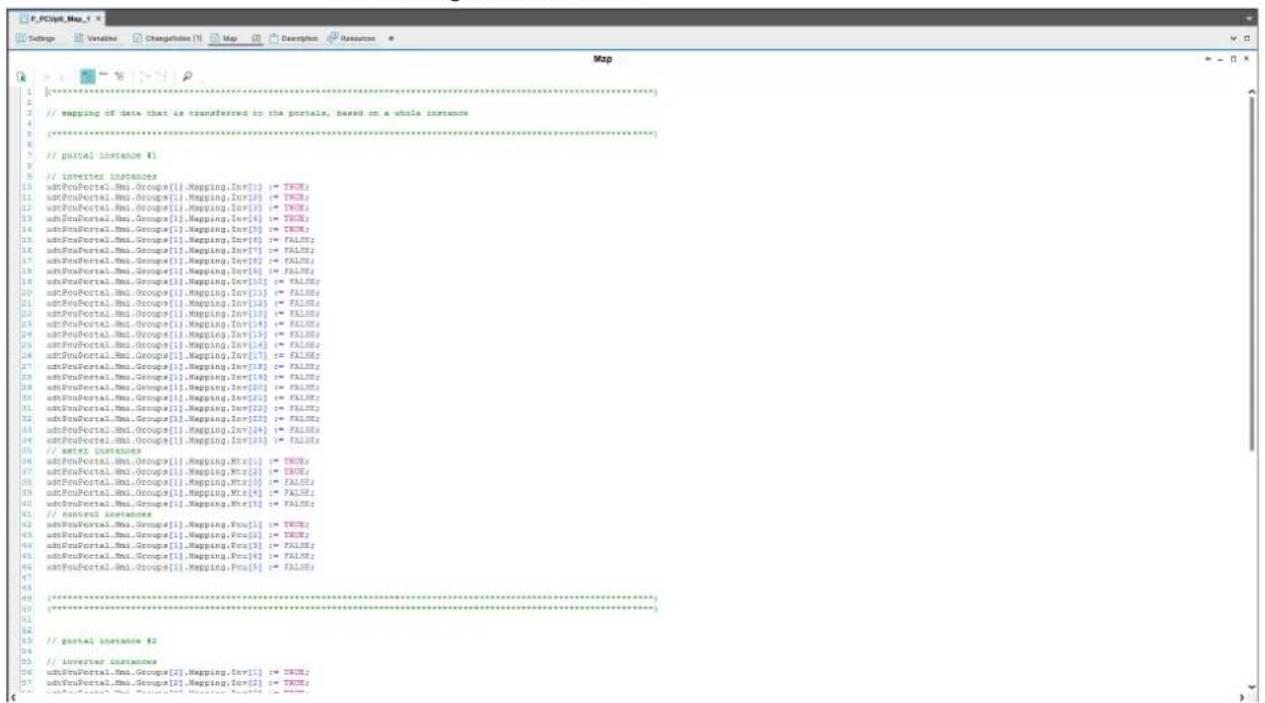The width and height of the screenshot is (1265, 703).
Task: Click the scroll down arrow
Action: pyautogui.click(x=1252, y=685)
